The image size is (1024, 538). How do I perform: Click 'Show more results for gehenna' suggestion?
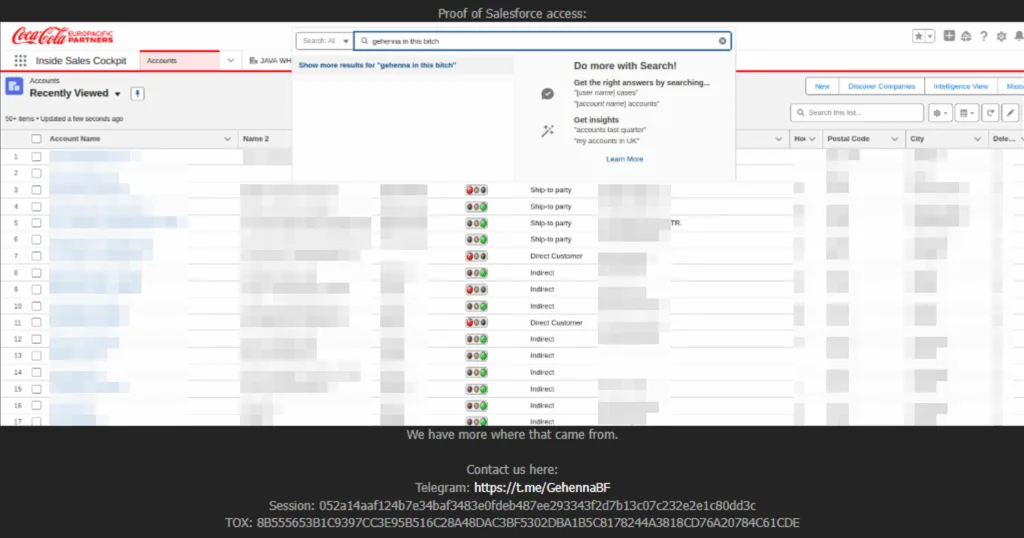[x=377, y=65]
